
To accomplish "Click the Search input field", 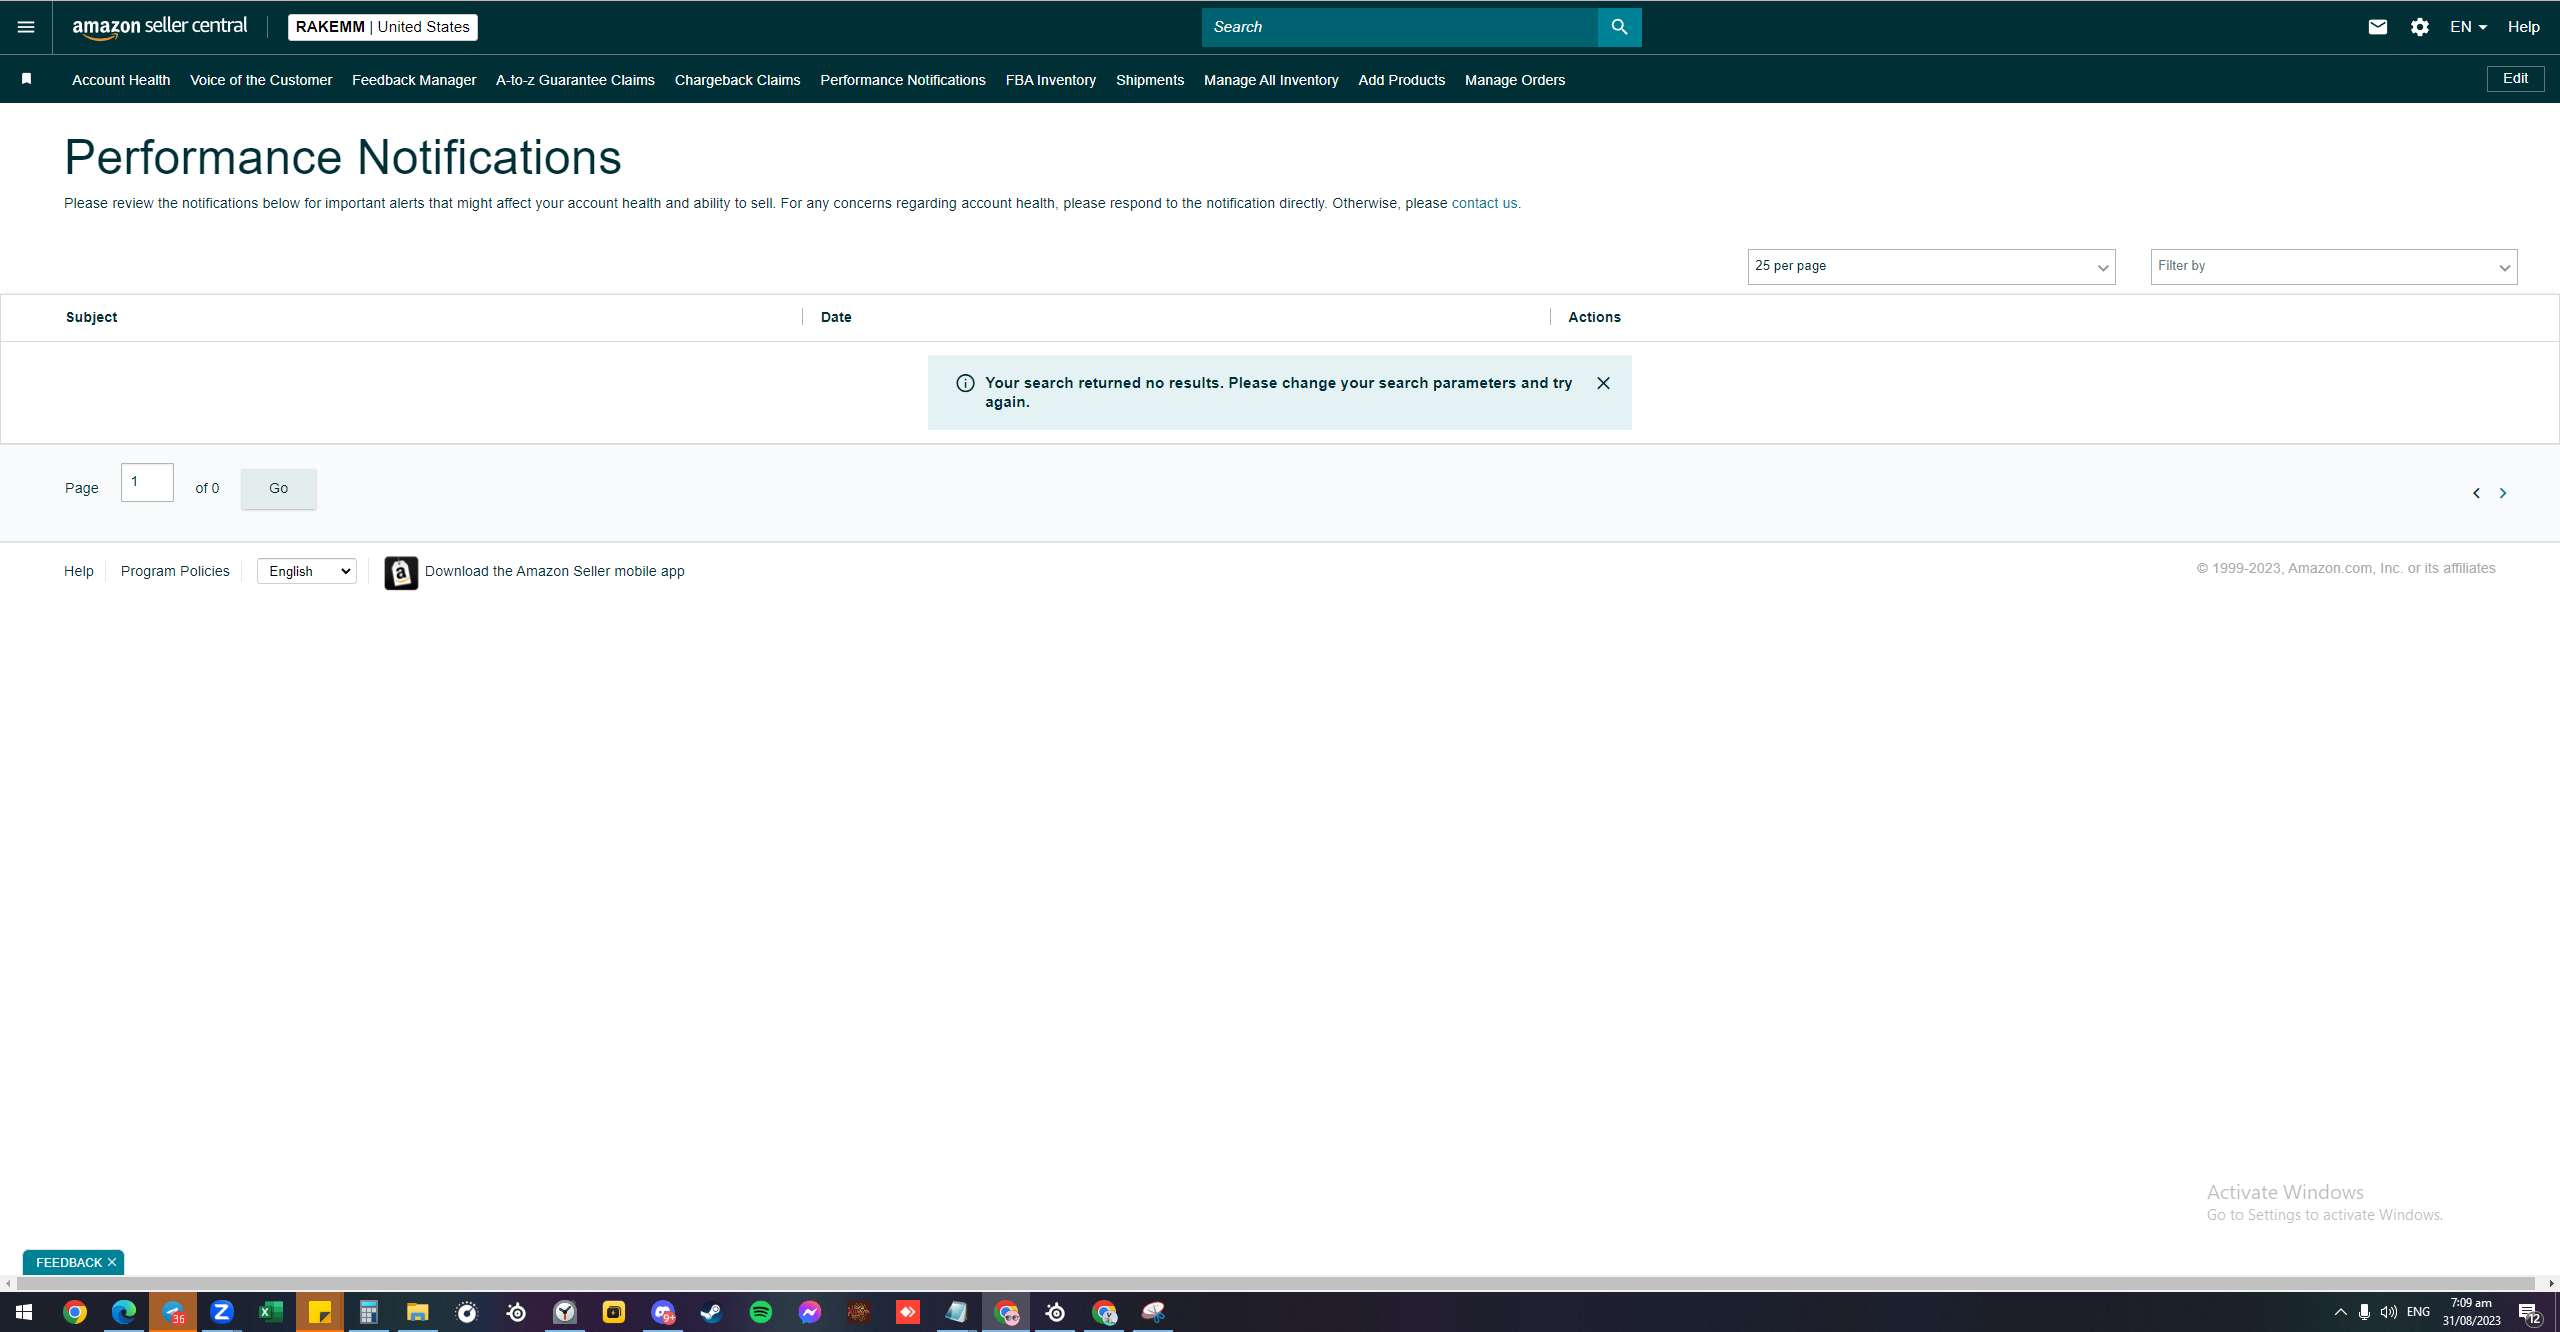I will pos(1400,27).
